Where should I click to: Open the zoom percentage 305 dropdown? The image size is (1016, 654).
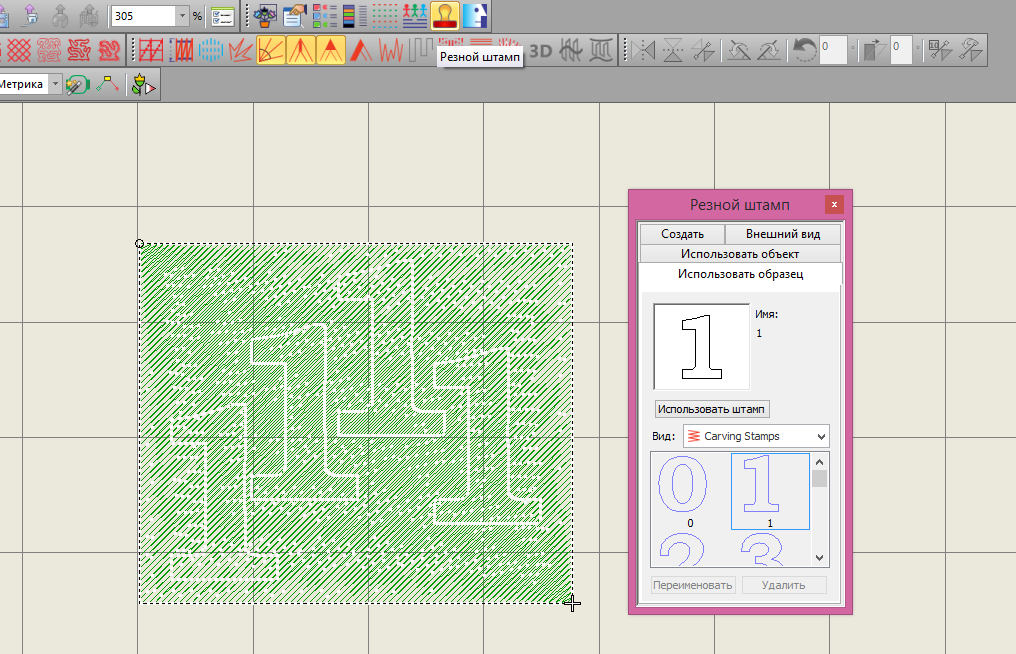point(181,16)
